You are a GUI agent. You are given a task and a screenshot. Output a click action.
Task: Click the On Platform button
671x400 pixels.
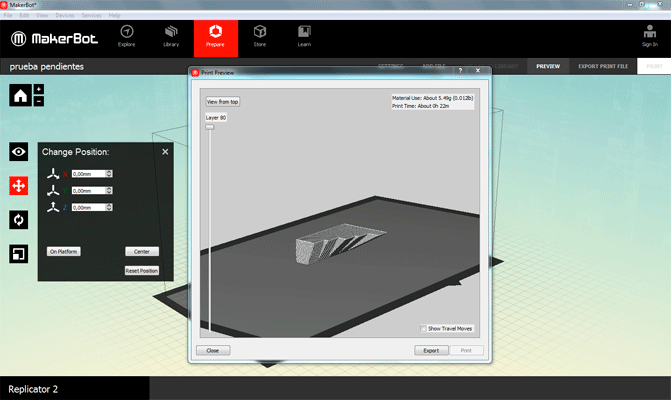(x=63, y=252)
